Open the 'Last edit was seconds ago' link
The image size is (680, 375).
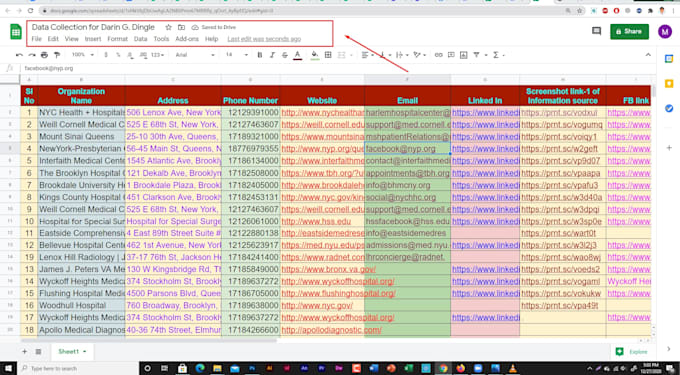[x=264, y=39]
